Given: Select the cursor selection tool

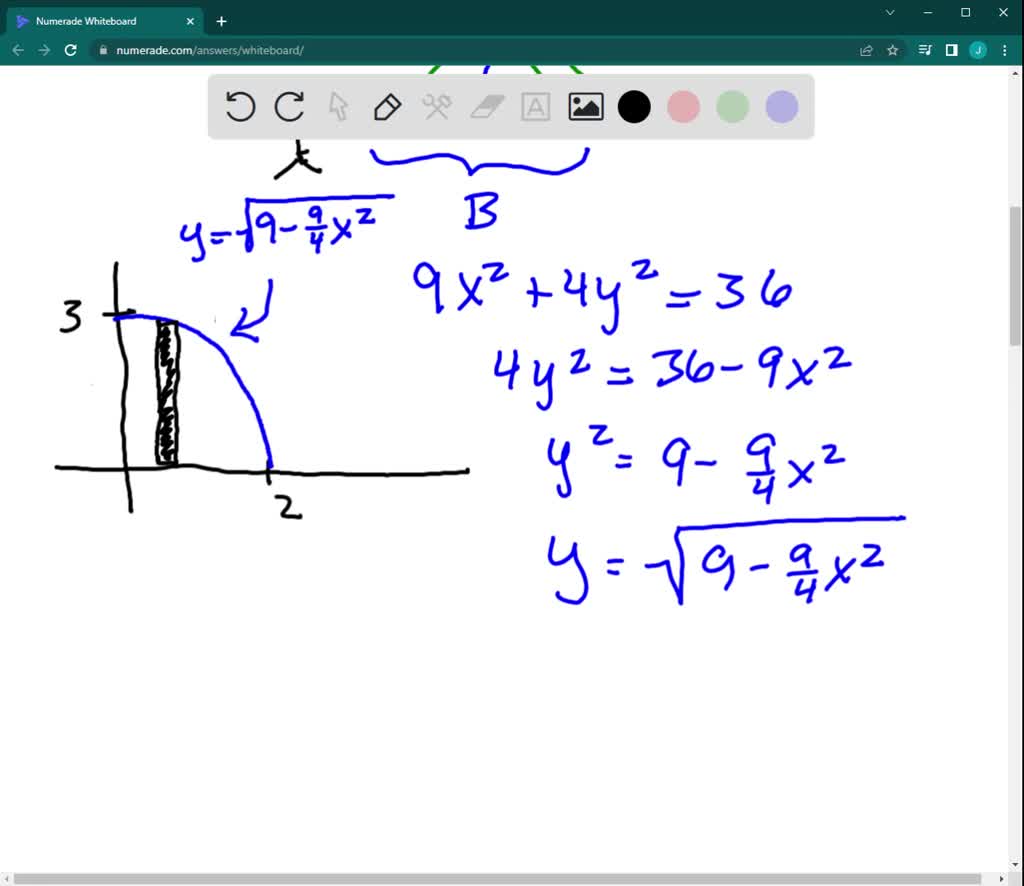Looking at the screenshot, I should tap(338, 106).
